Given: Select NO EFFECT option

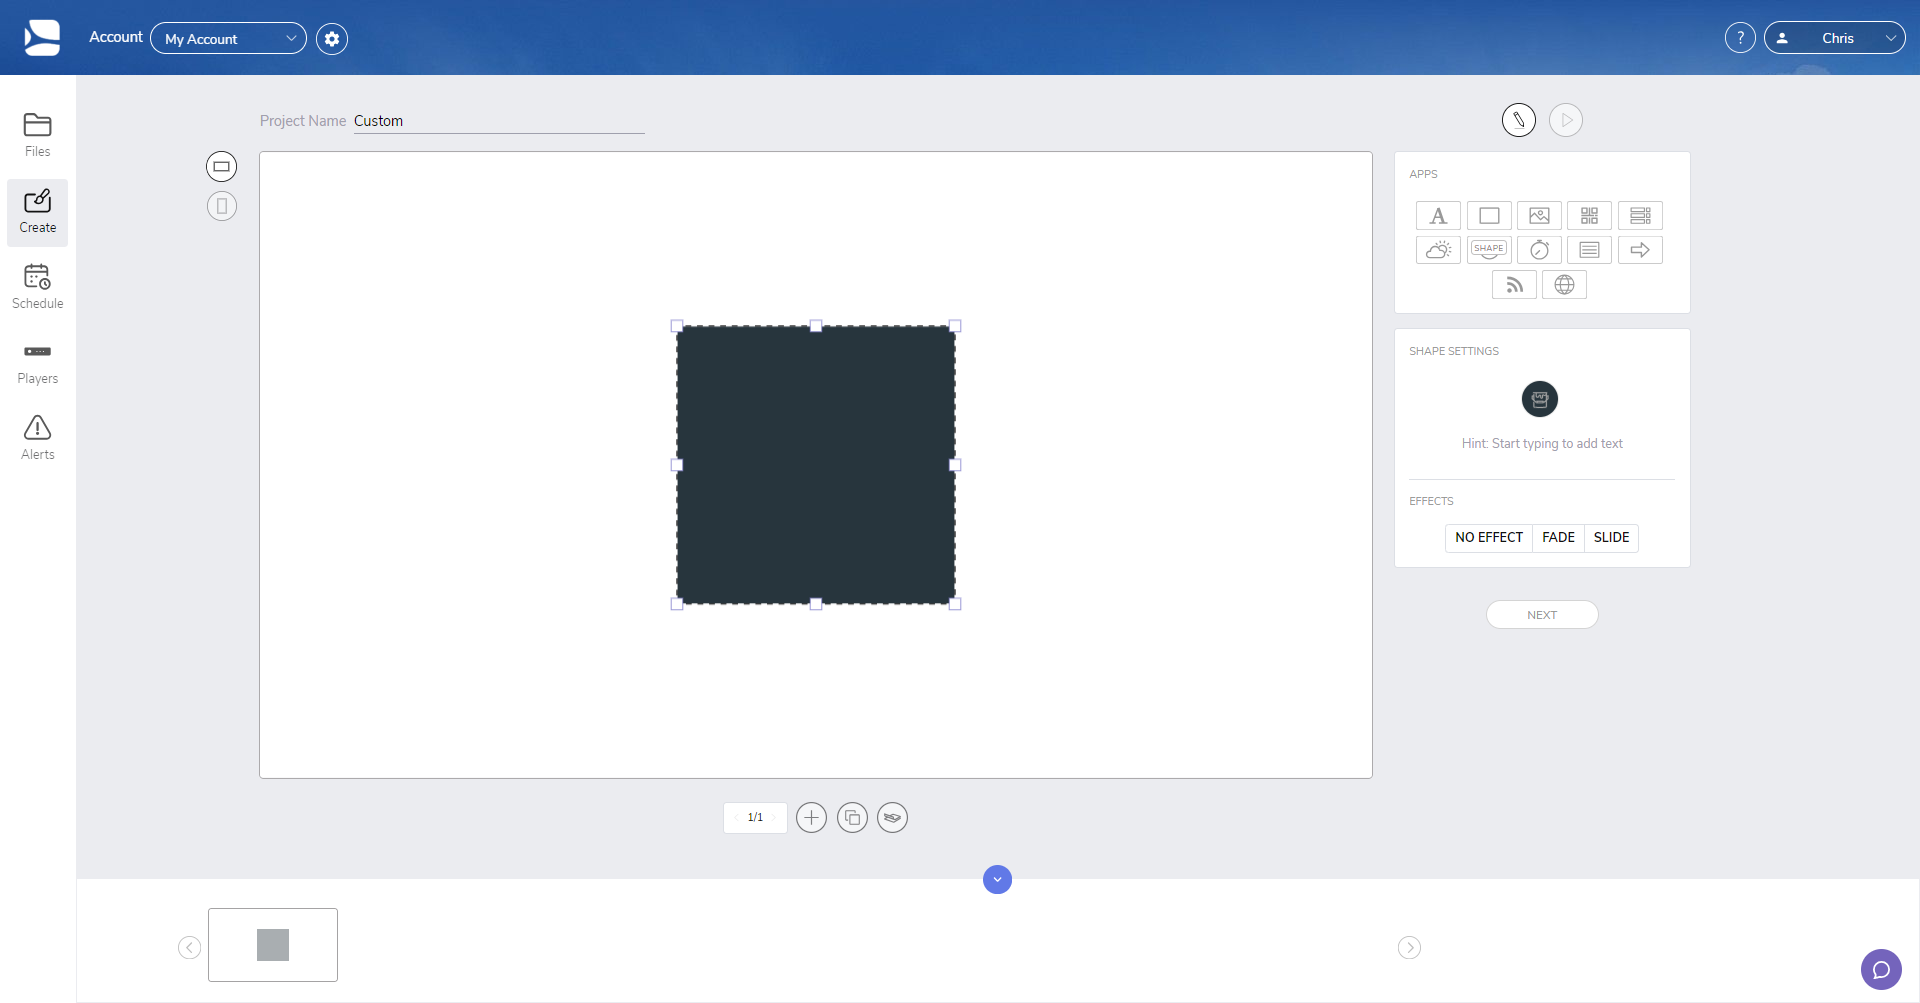Looking at the screenshot, I should (1488, 538).
